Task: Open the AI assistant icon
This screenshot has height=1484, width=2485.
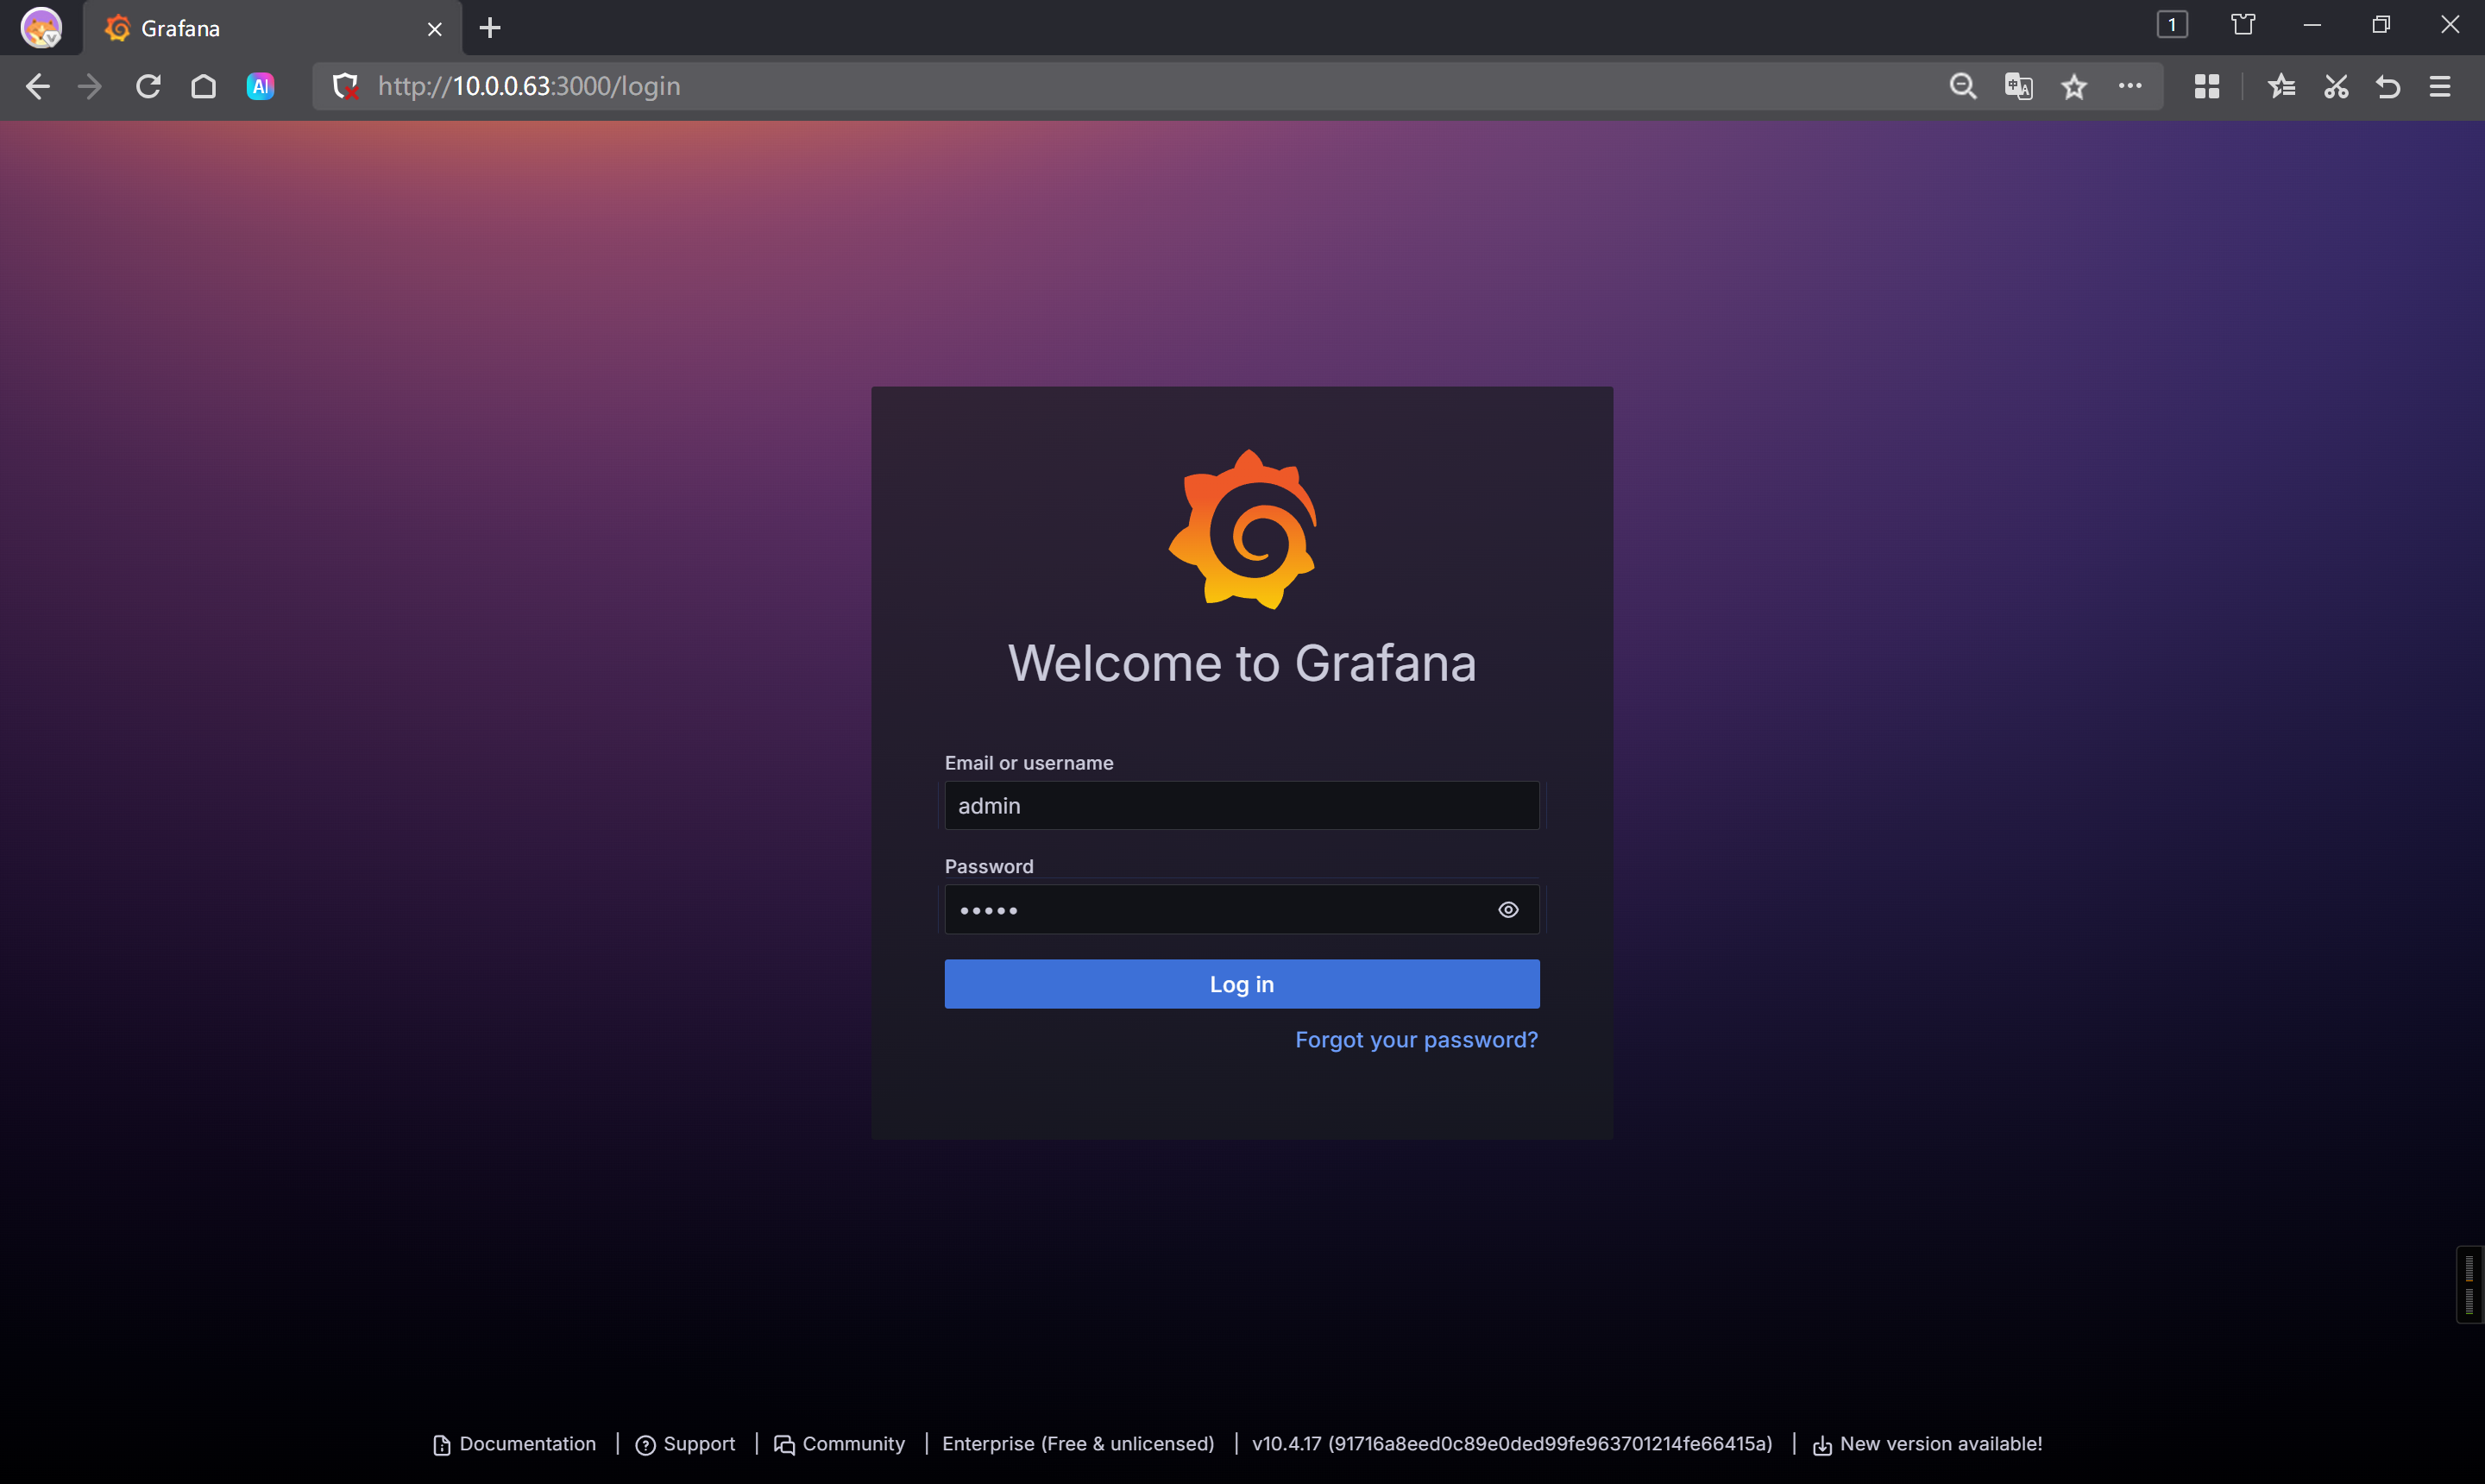Action: tap(260, 87)
